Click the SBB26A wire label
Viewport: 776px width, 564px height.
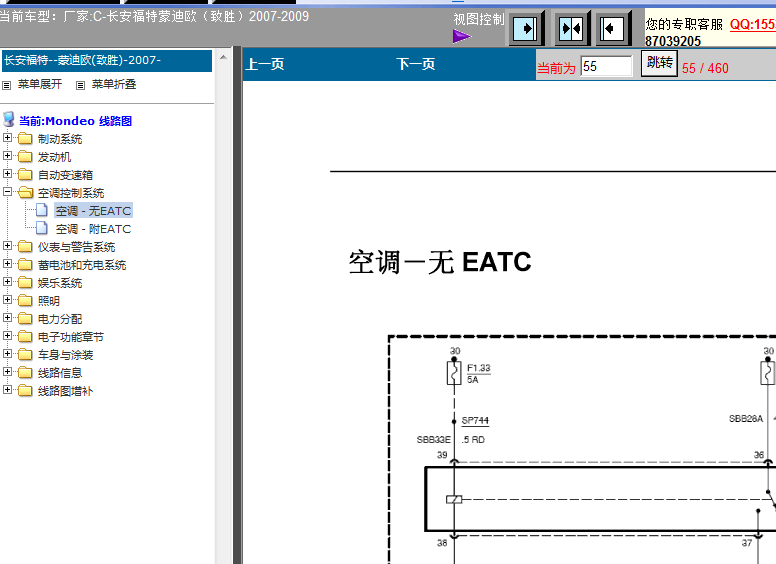[746, 419]
